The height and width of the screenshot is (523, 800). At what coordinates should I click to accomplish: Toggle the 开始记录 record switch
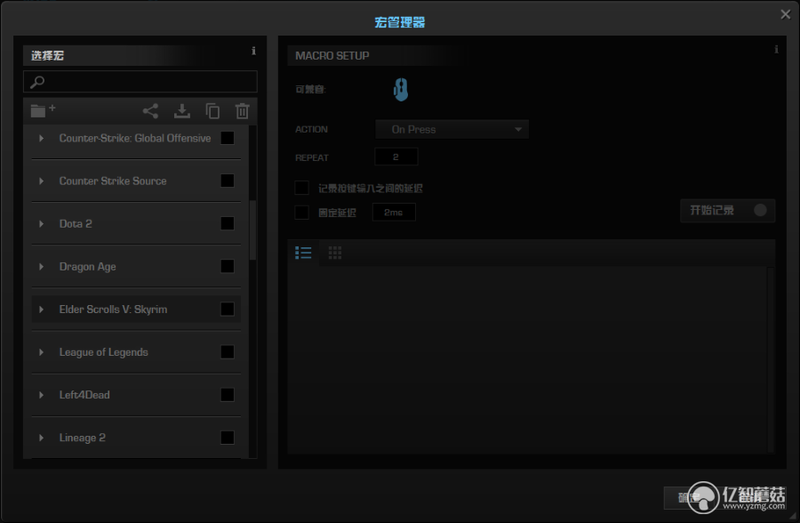728,210
